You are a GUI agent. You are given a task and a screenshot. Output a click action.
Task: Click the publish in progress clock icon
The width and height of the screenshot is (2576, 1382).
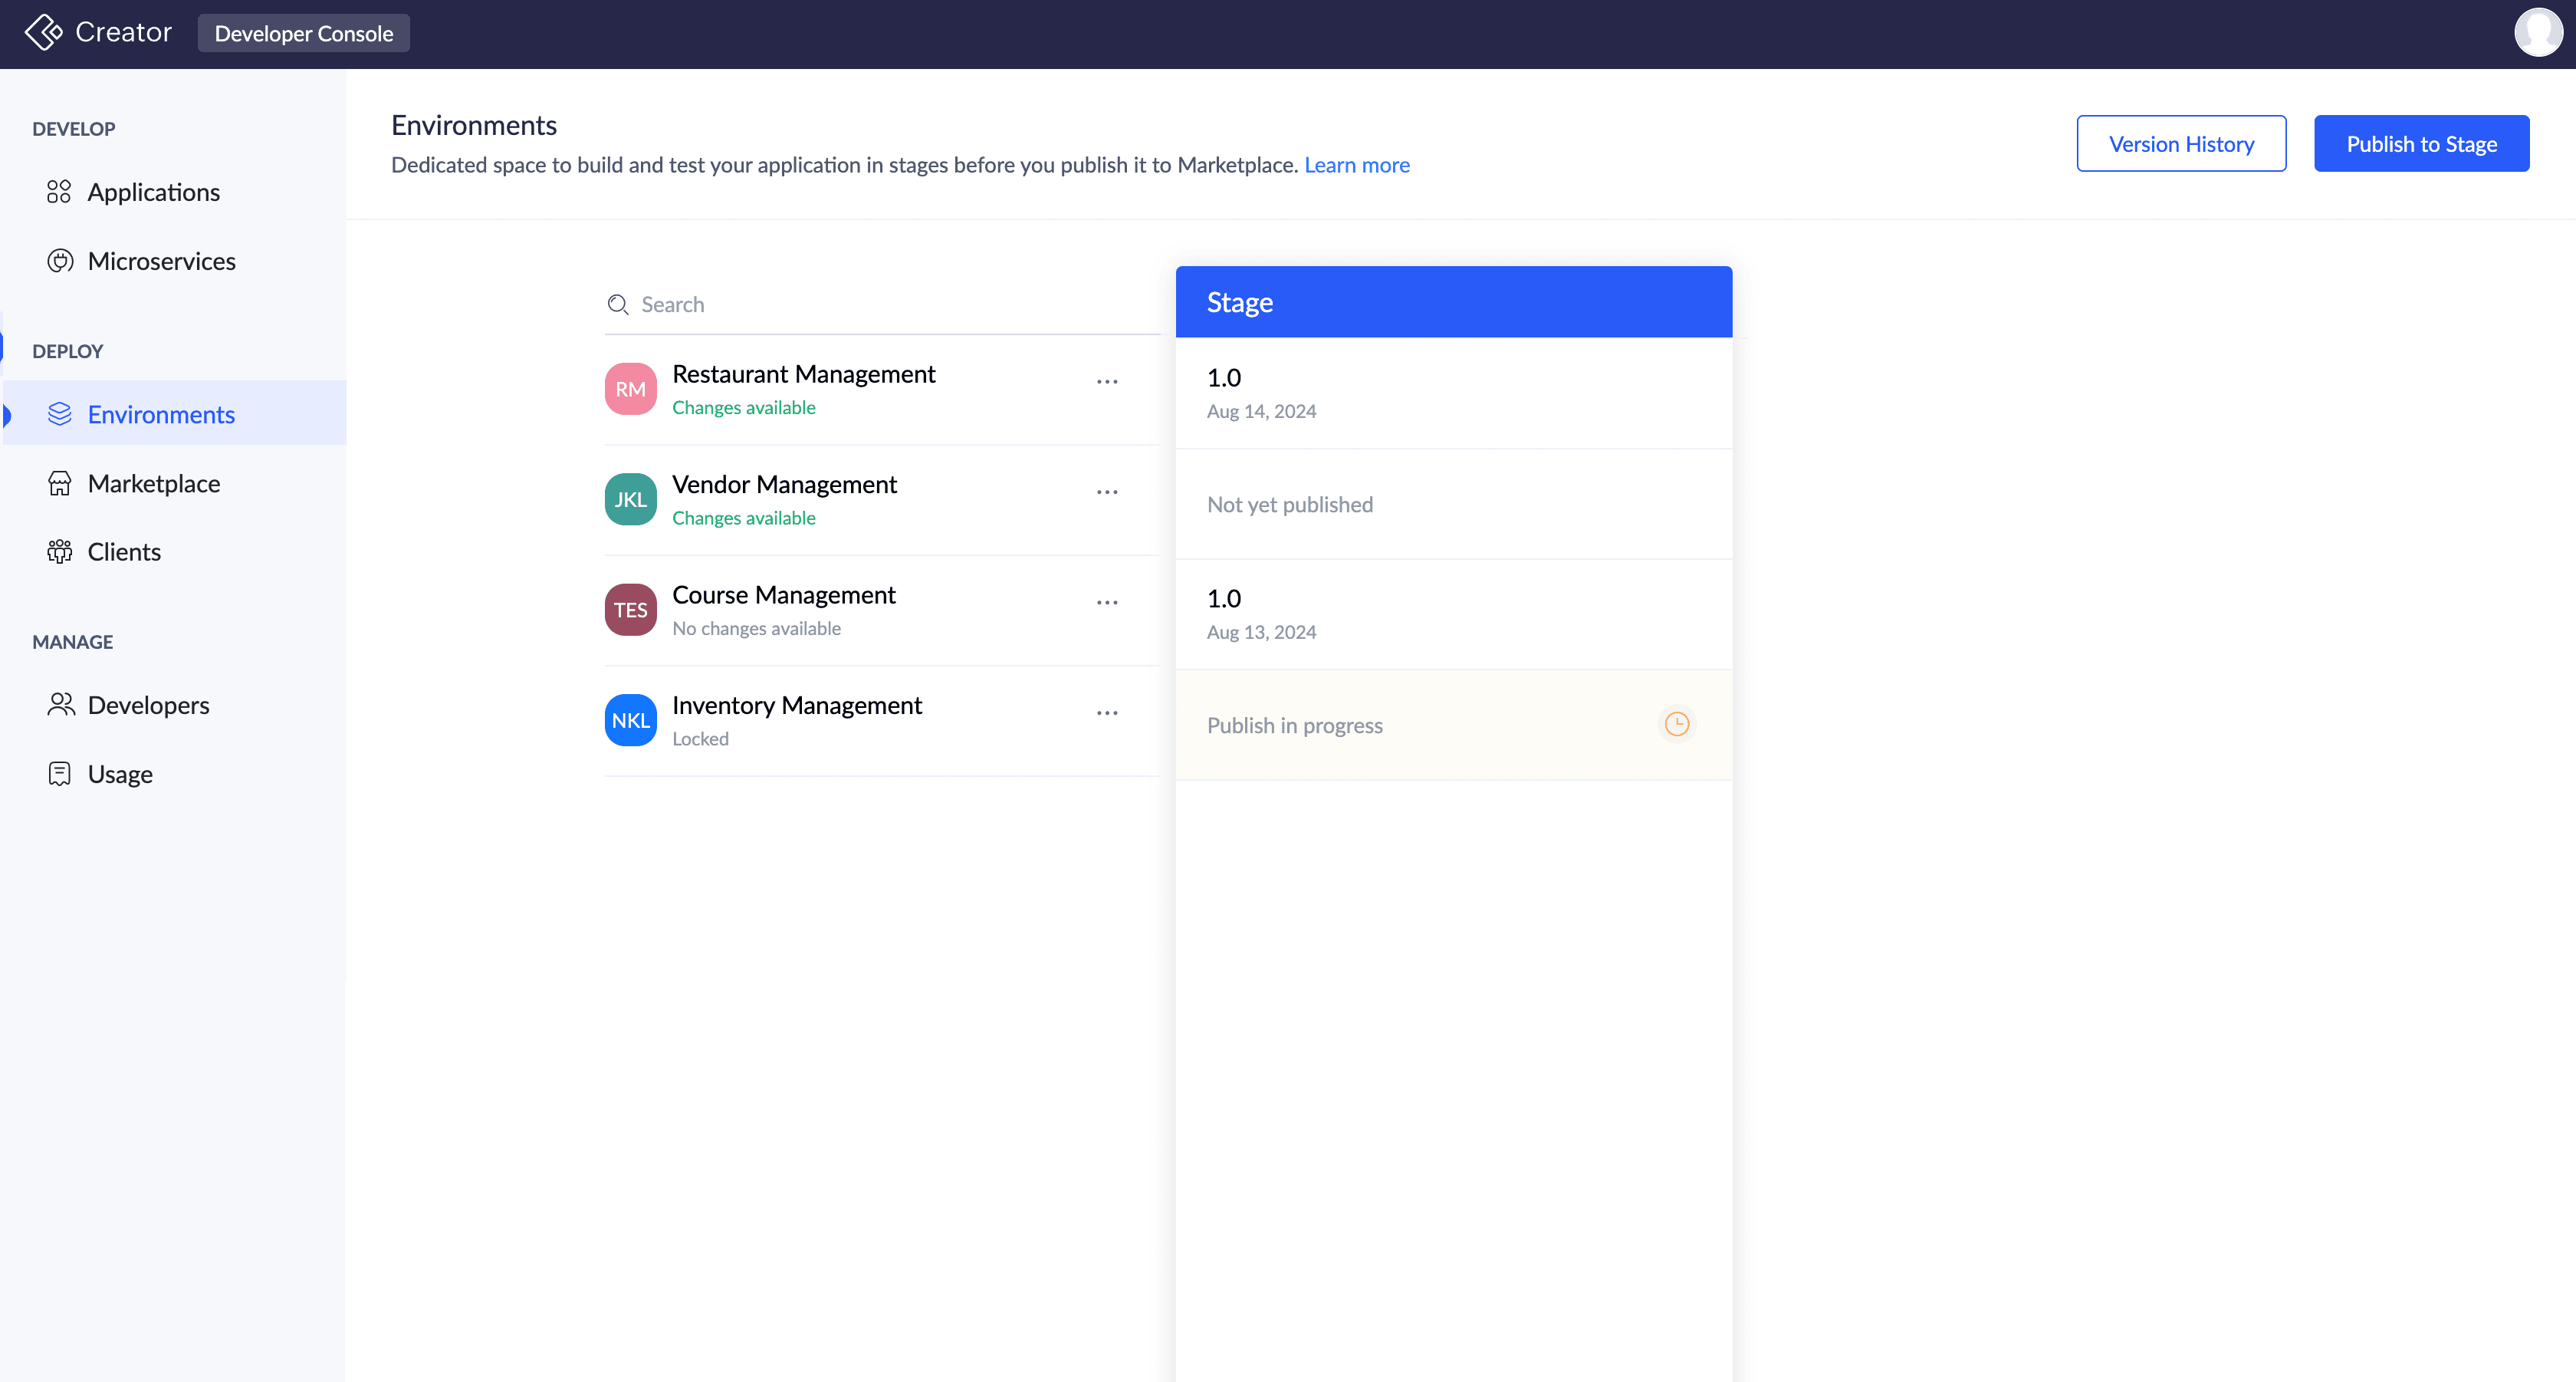(x=1676, y=724)
